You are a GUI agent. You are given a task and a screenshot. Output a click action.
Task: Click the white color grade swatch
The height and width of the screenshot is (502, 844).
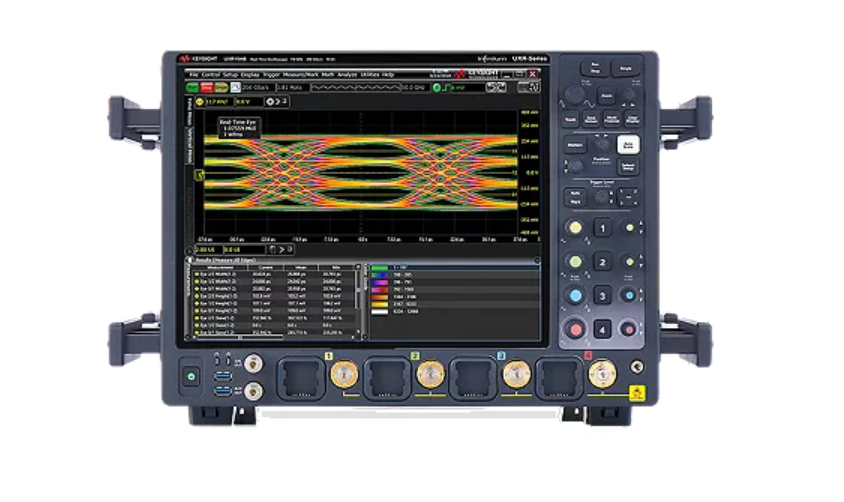click(x=379, y=312)
